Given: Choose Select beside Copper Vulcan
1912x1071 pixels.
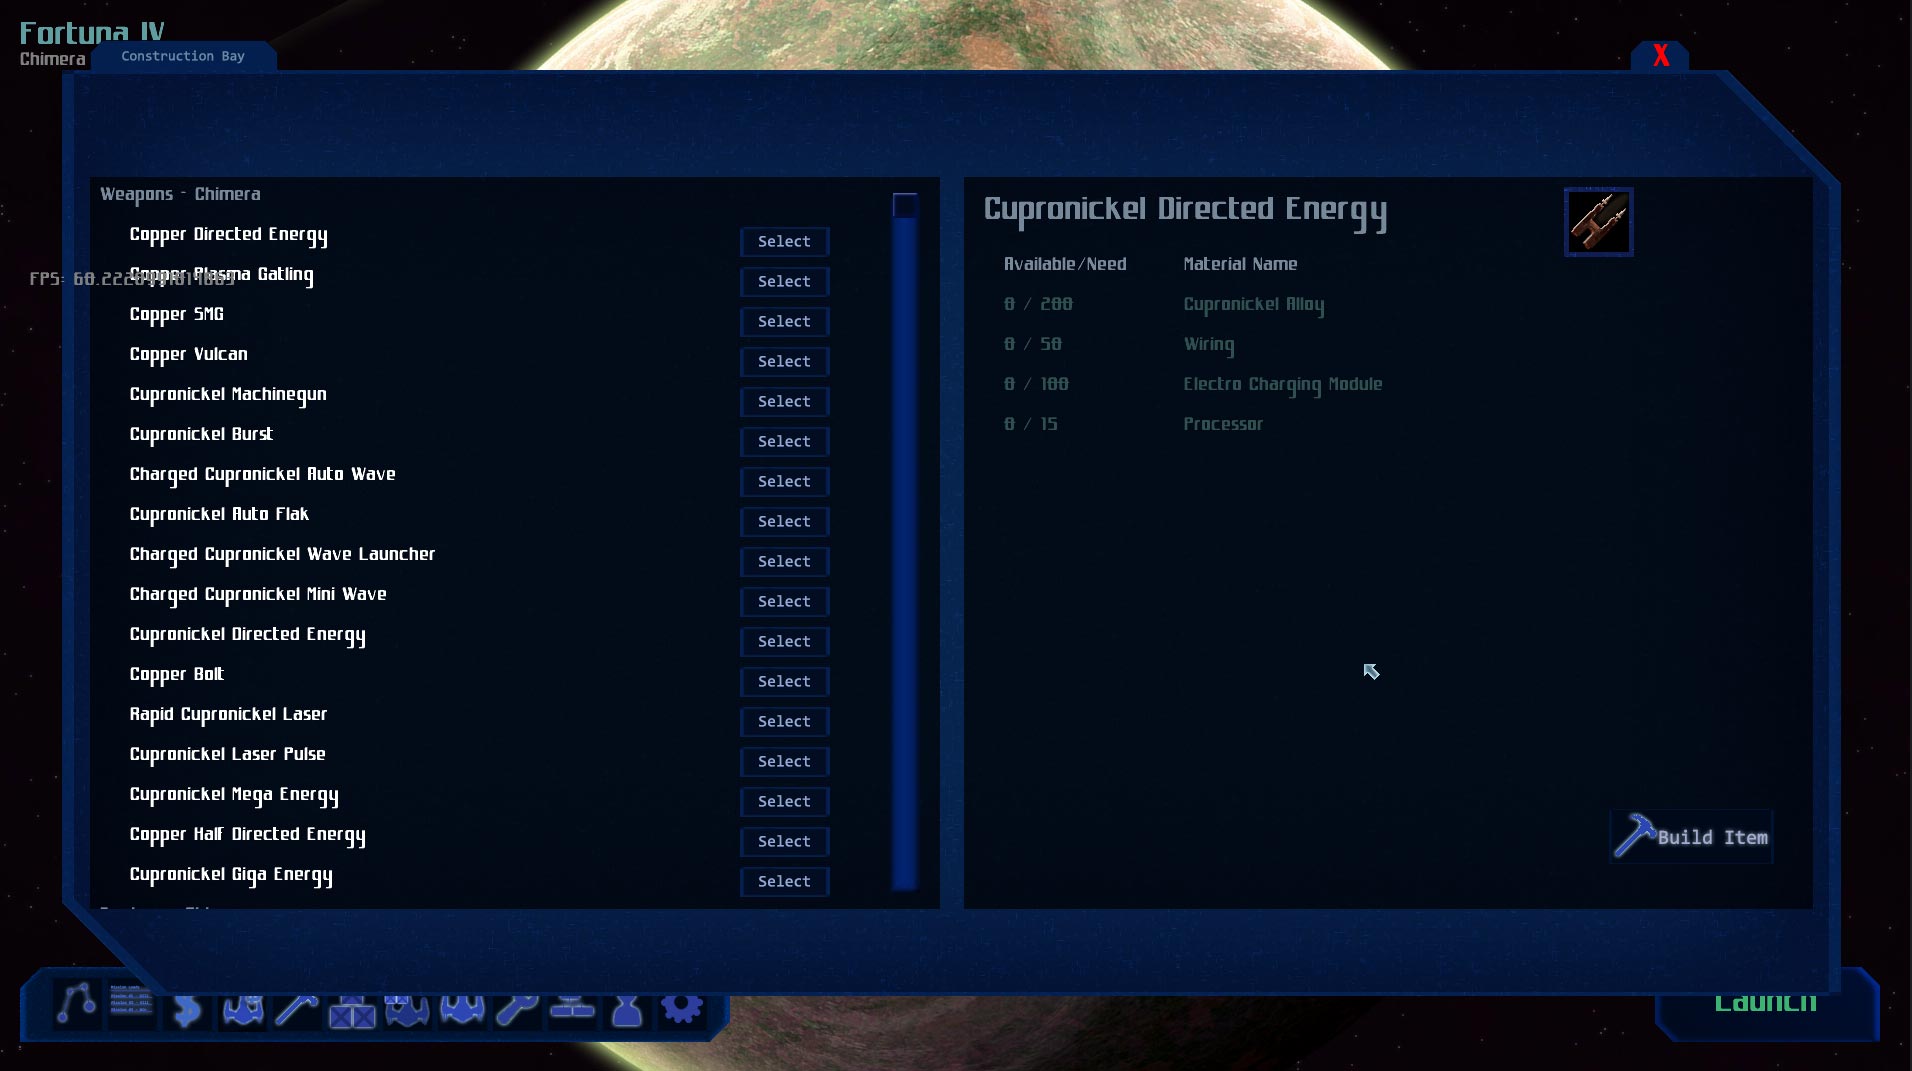Looking at the screenshot, I should tap(784, 362).
